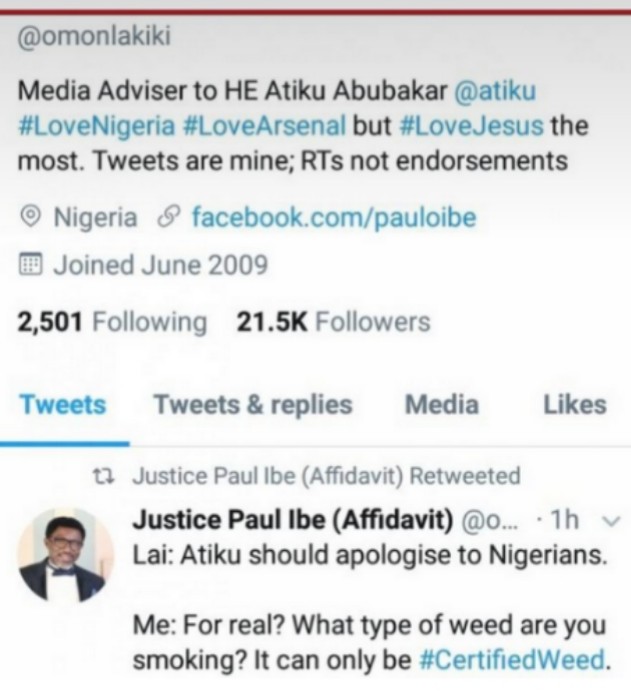
Task: View the 2,501 Following list
Action: [113, 323]
